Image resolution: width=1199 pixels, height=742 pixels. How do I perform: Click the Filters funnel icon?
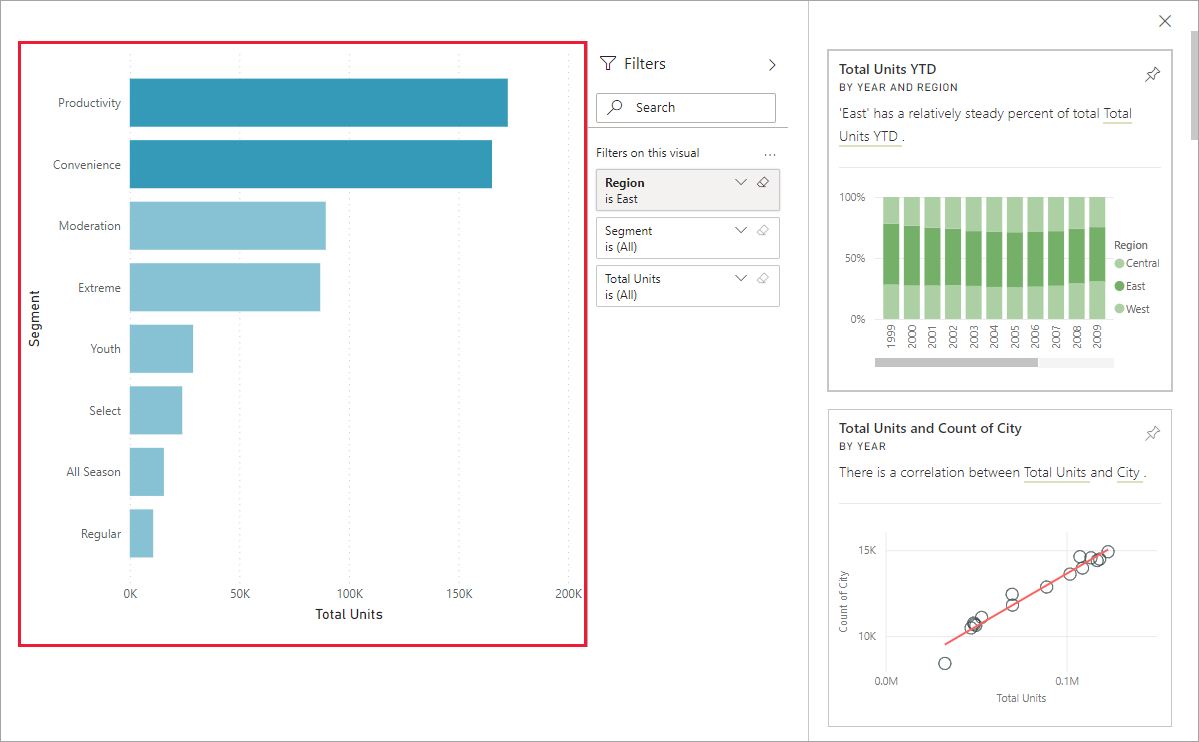coord(608,63)
